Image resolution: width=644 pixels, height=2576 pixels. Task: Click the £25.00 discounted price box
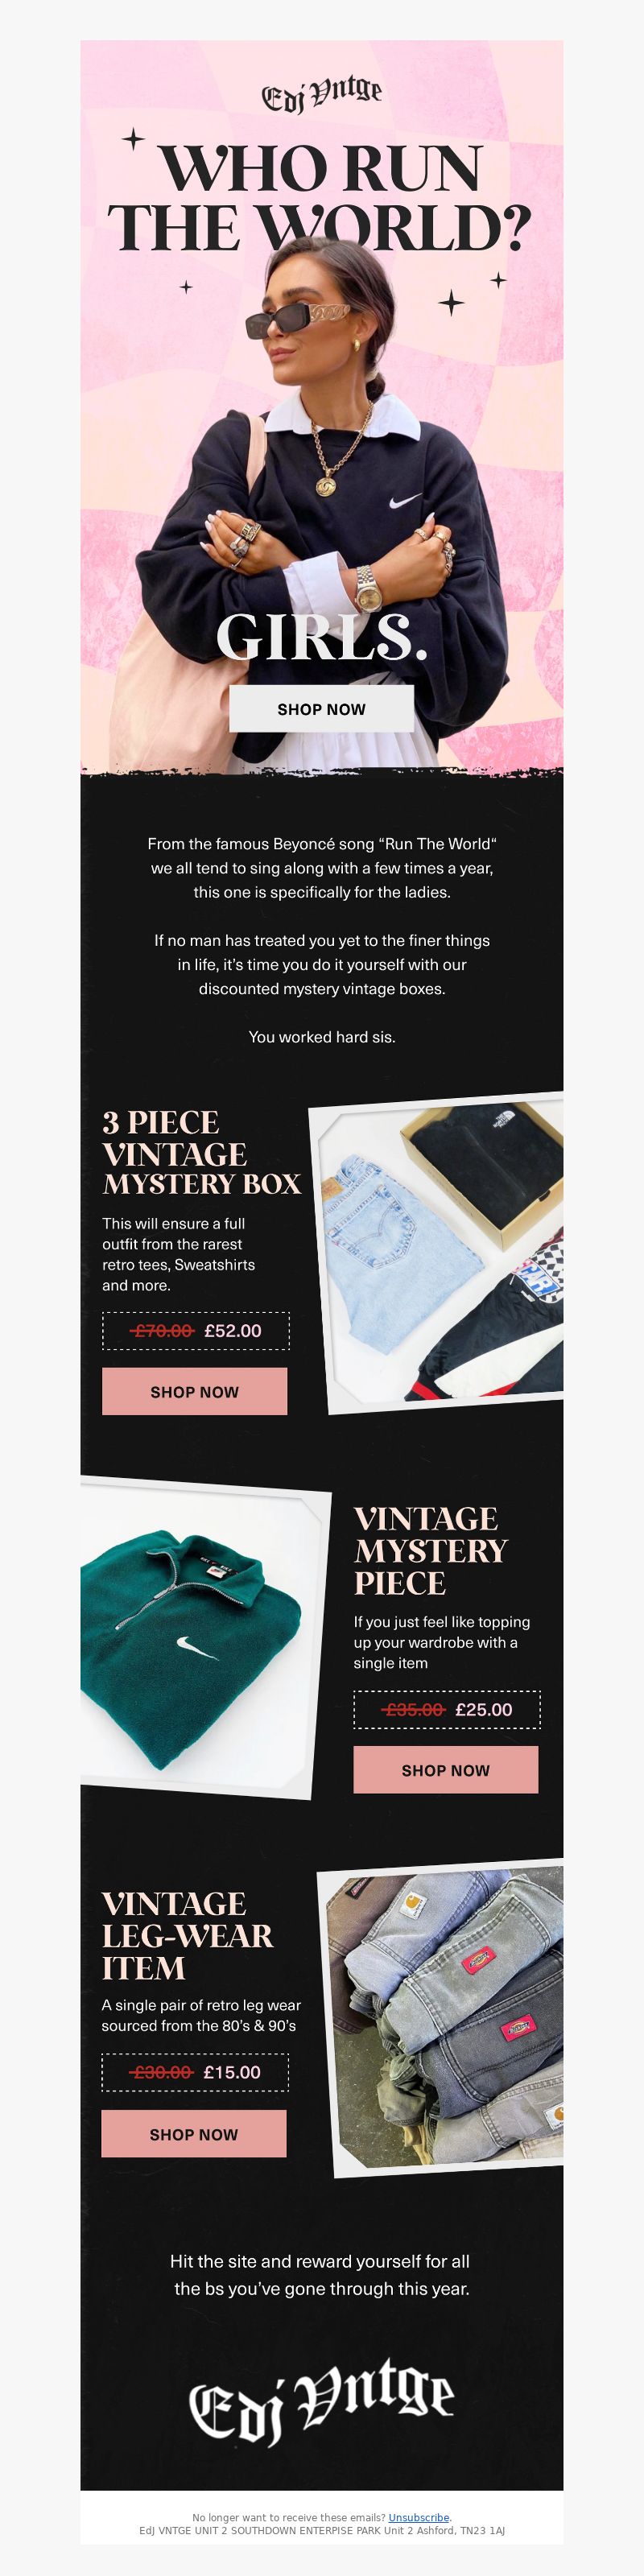pyautogui.click(x=447, y=1709)
